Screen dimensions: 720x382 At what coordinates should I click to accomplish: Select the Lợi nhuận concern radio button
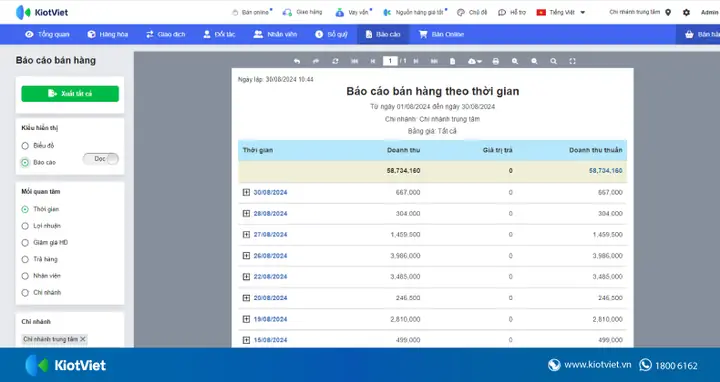point(25,226)
